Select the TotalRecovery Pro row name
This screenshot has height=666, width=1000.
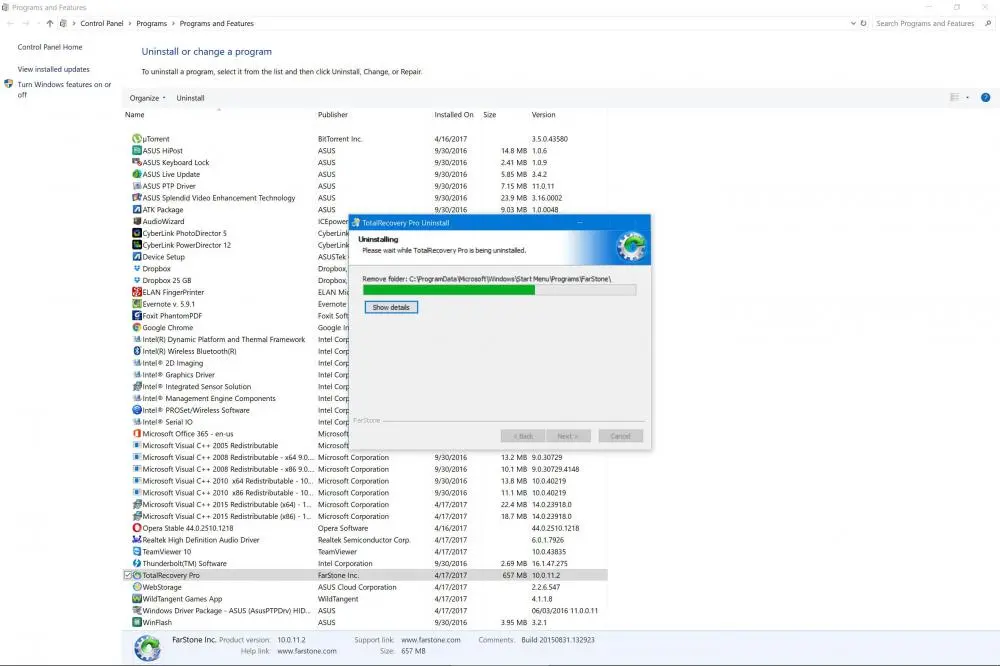click(x=171, y=575)
